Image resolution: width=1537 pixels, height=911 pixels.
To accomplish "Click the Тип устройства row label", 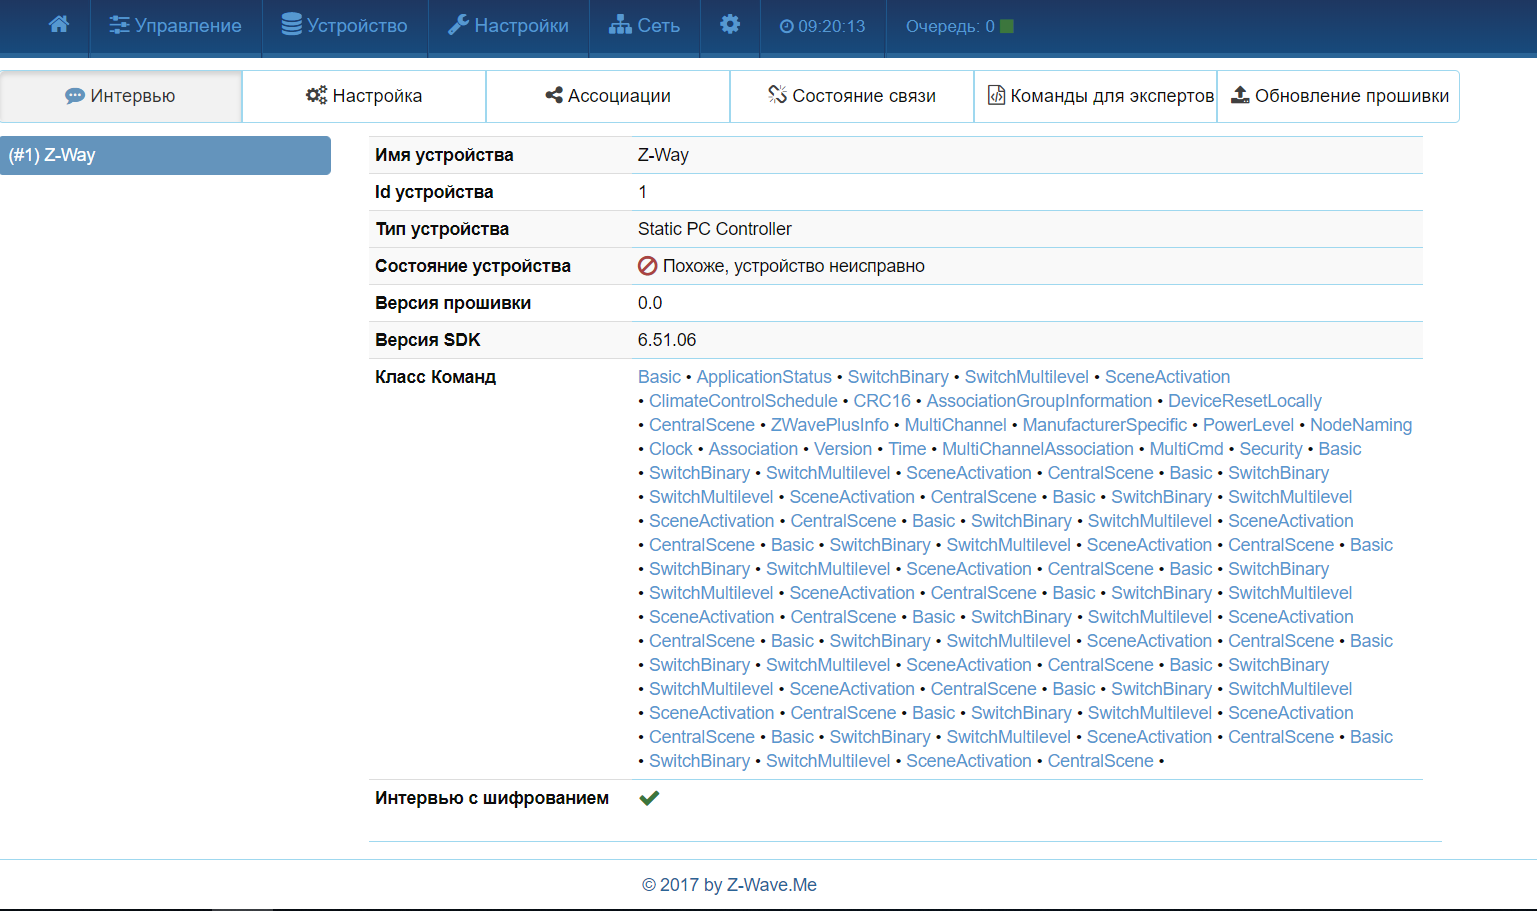I will point(442,229).
